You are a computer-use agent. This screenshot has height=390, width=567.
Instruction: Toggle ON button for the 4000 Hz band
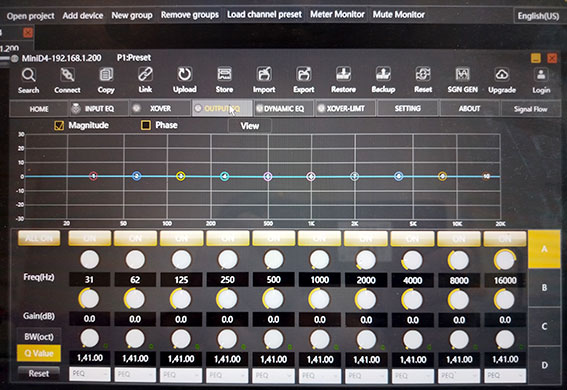coord(412,239)
